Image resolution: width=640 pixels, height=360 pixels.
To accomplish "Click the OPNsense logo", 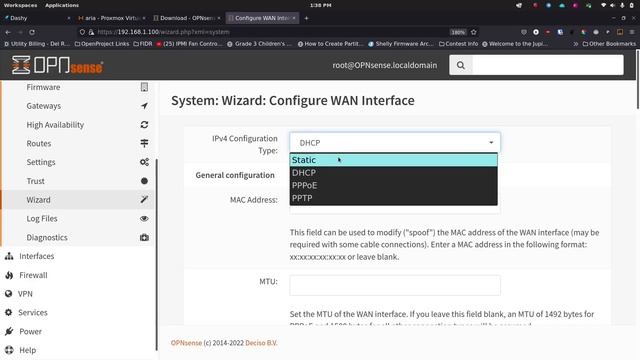I will pyautogui.click(x=57, y=65).
